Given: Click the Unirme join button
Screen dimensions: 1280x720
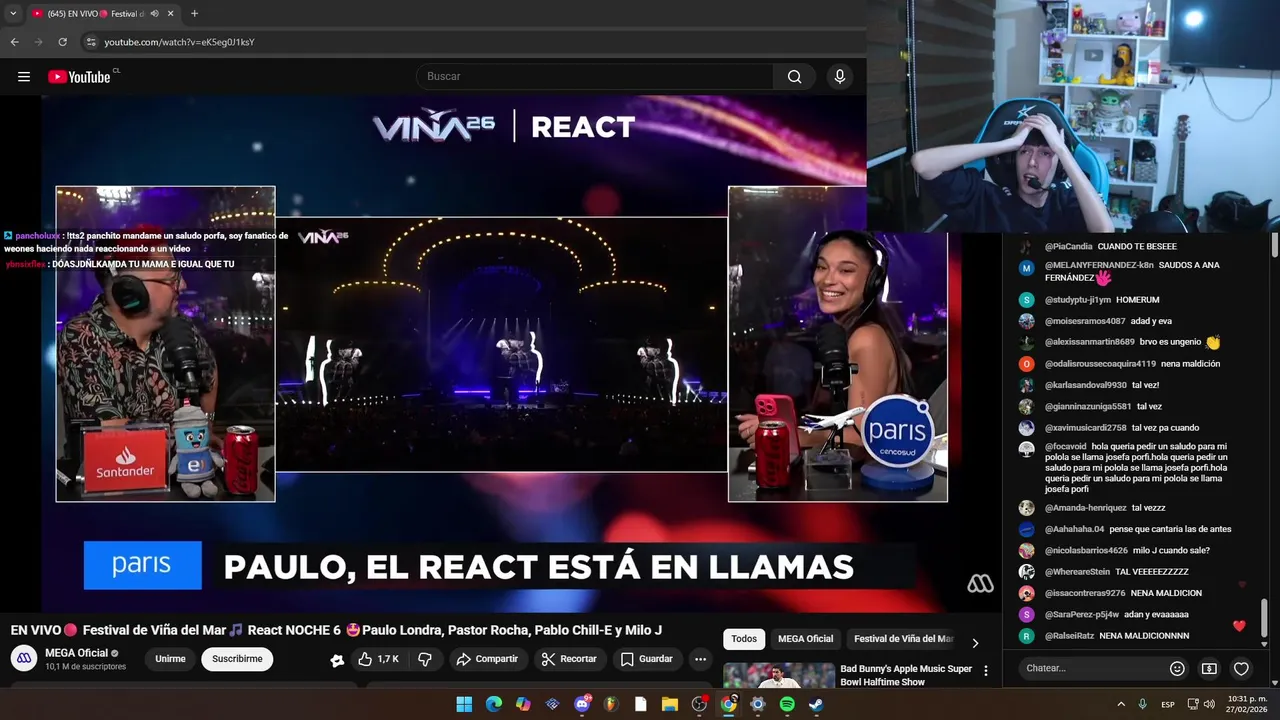Looking at the screenshot, I should point(170,659).
